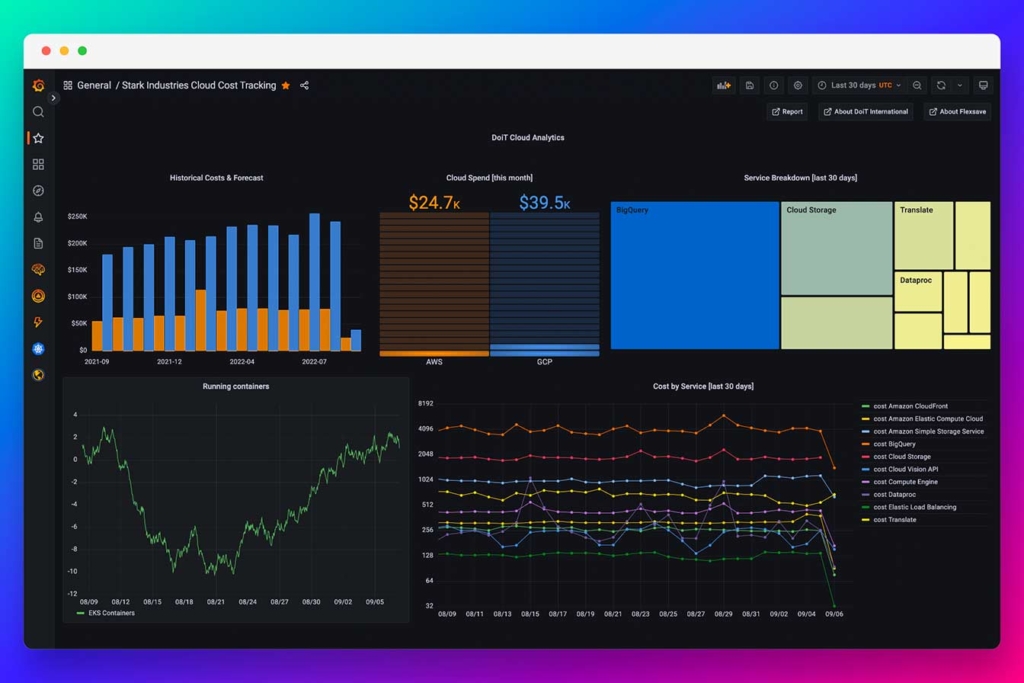Share the dashboard via share icon
The width and height of the screenshot is (1024, 683).
click(304, 86)
